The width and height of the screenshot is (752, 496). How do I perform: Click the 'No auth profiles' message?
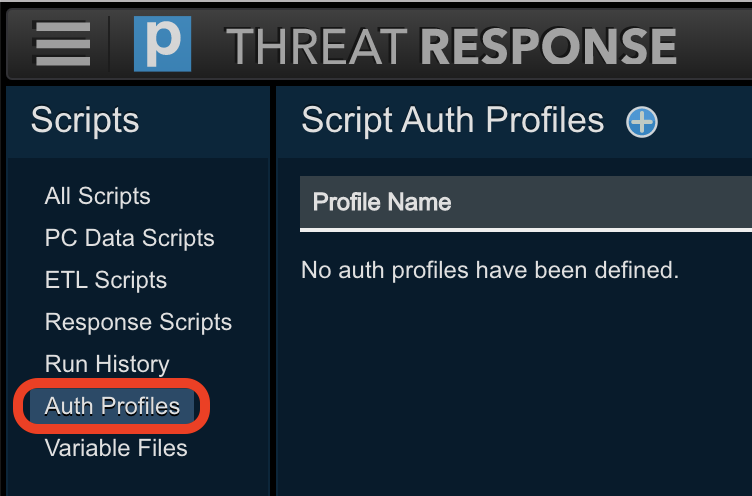(489, 269)
